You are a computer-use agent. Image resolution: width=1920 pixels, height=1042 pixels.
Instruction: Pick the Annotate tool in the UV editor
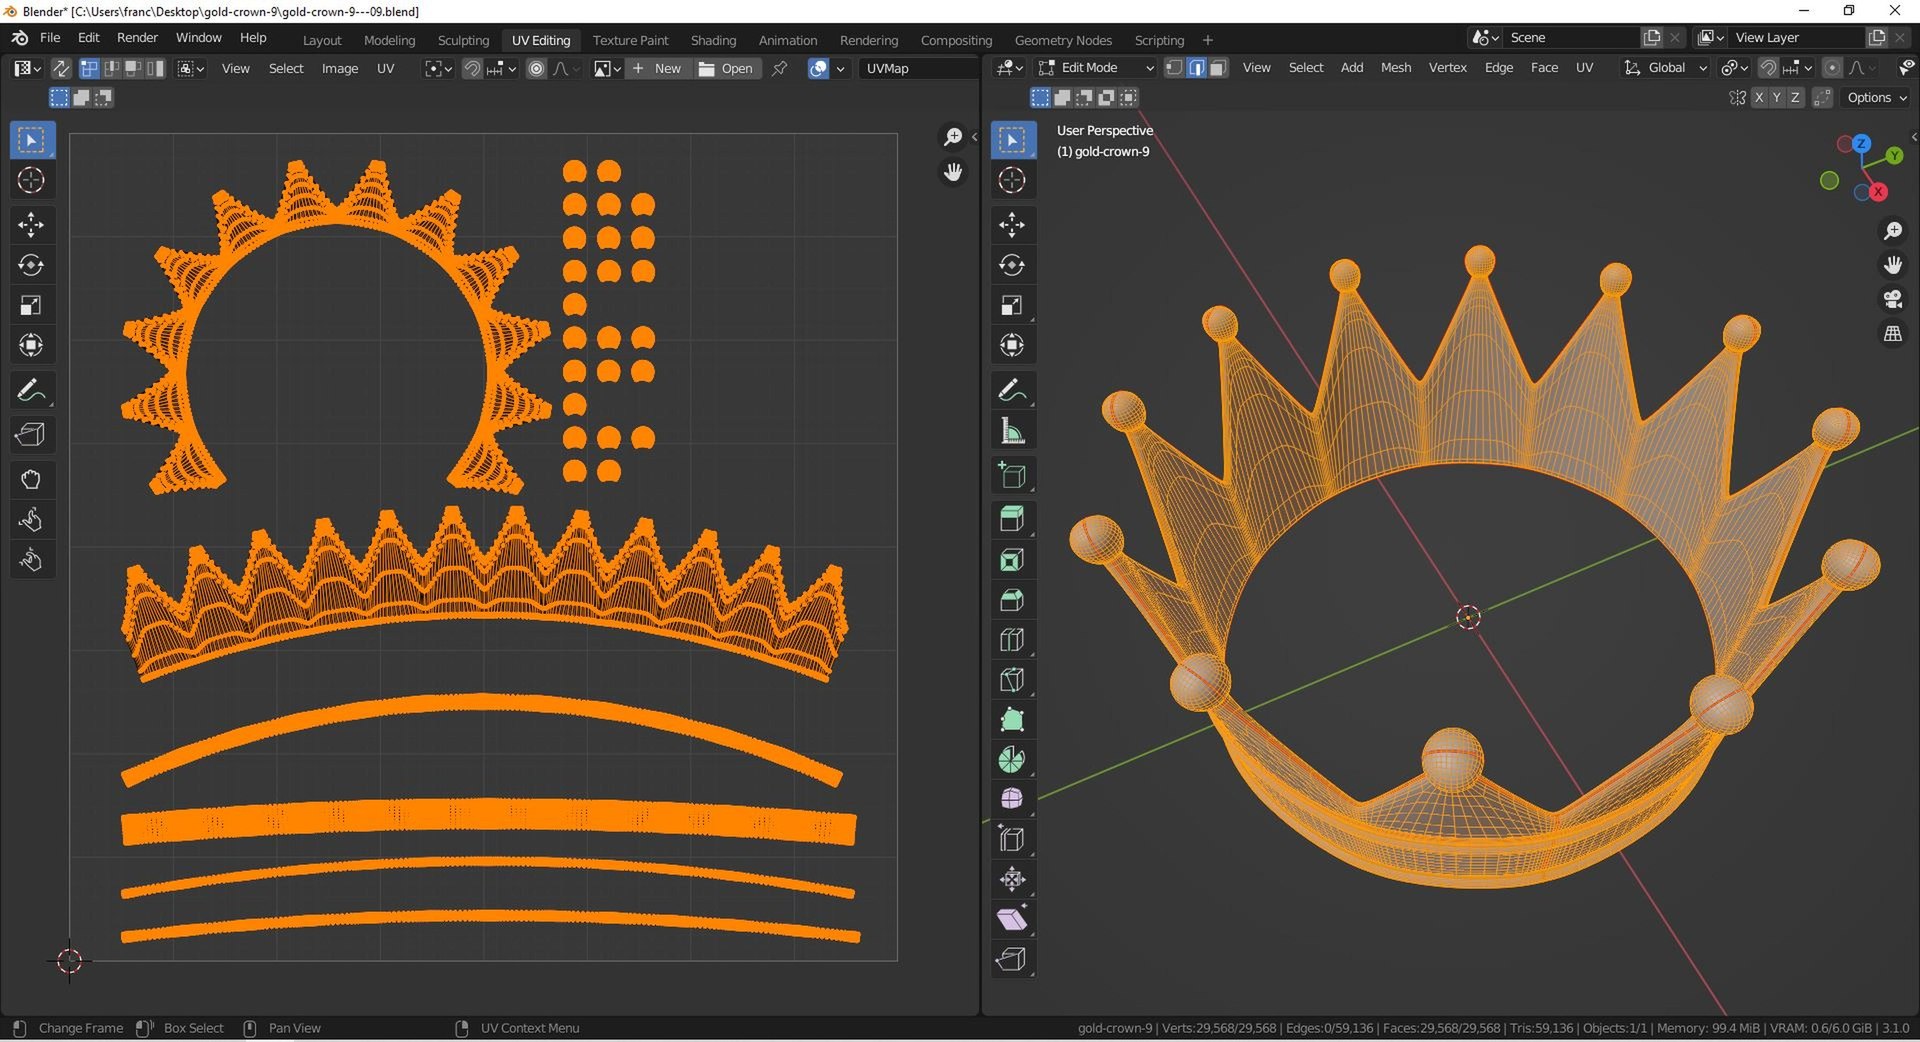tap(31, 390)
